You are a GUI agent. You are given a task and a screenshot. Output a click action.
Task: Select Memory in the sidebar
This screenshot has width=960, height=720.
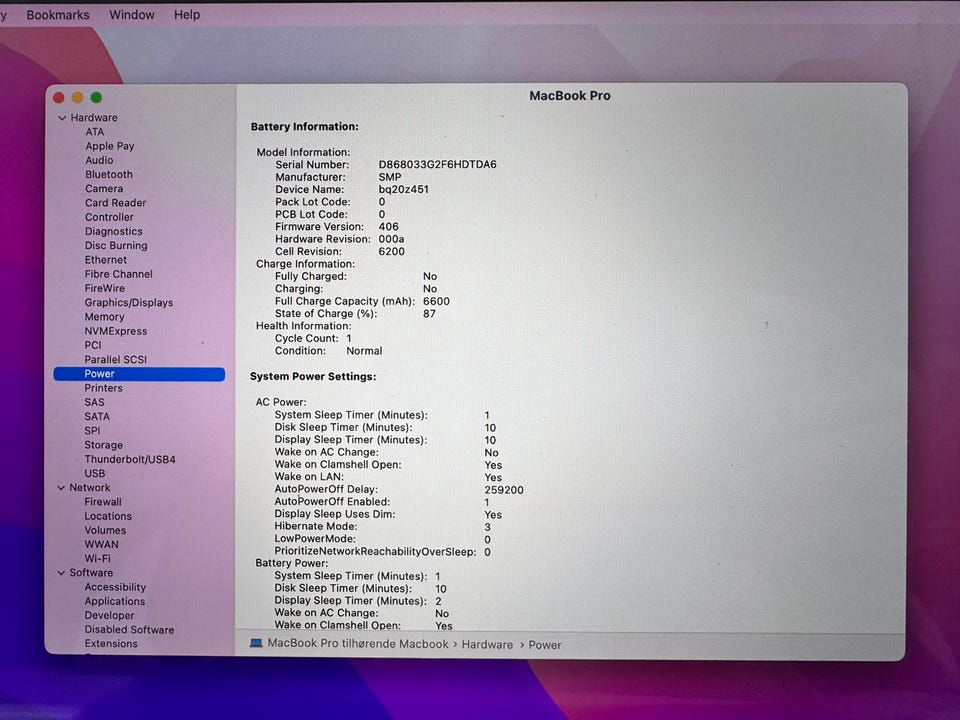click(105, 317)
